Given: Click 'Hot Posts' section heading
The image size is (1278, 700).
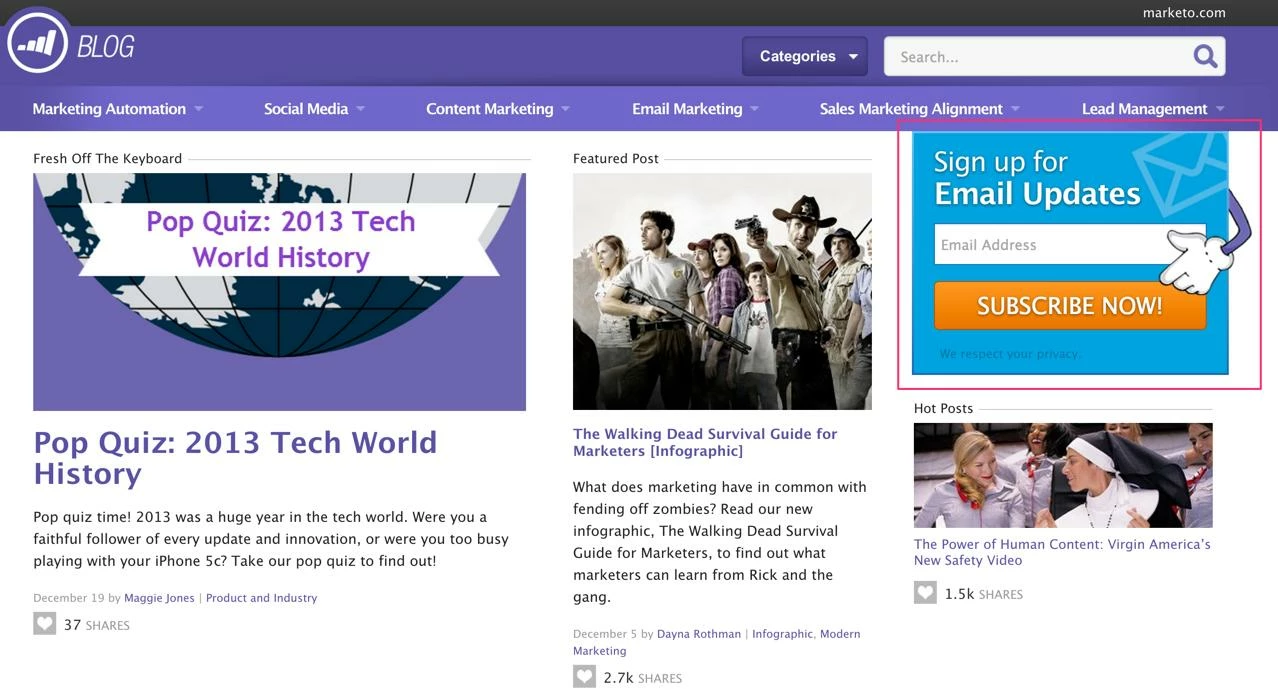Looking at the screenshot, I should (x=943, y=408).
